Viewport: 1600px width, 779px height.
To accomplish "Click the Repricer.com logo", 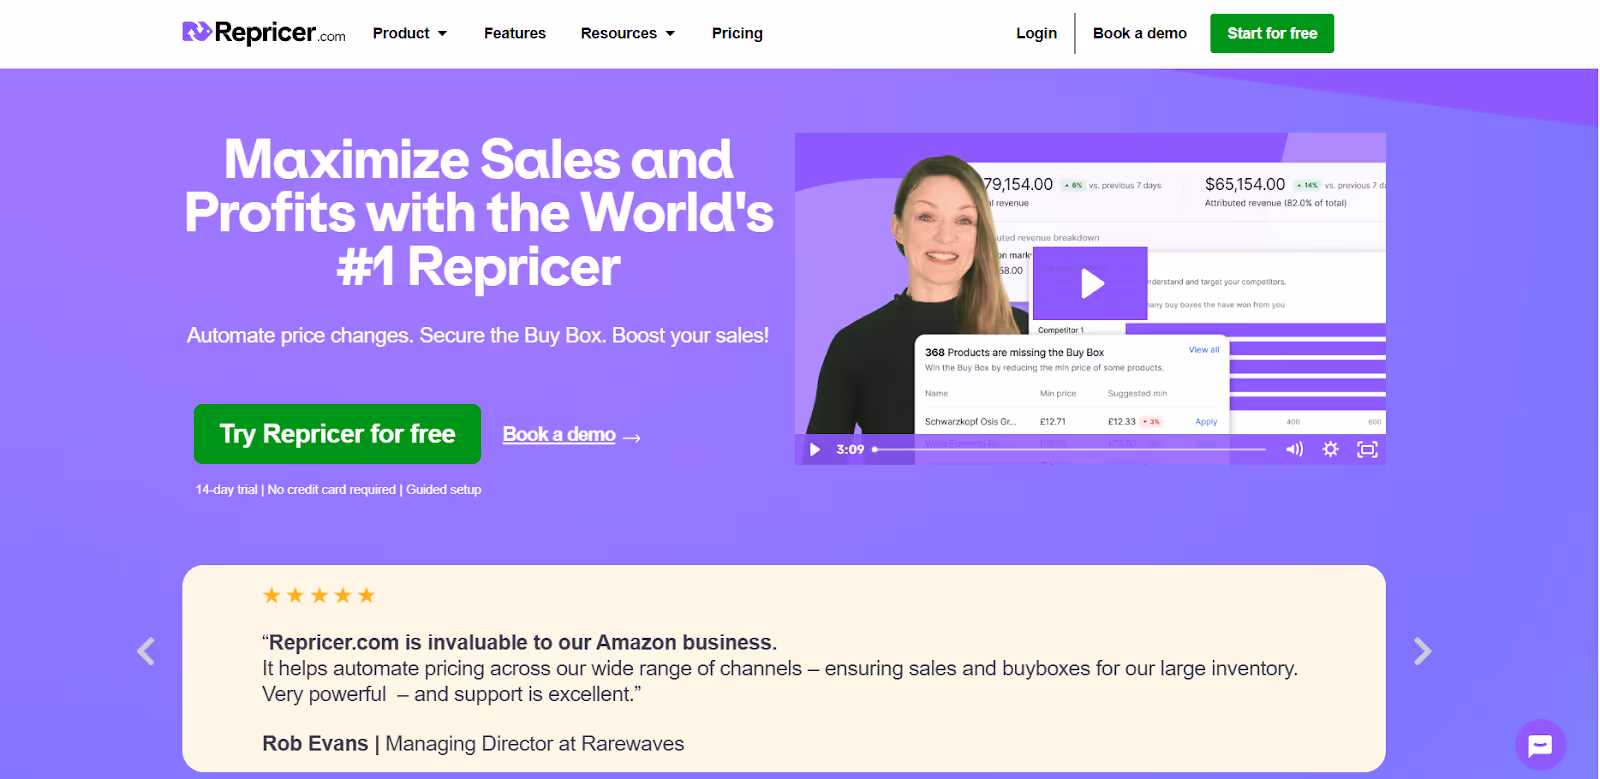I will (264, 33).
